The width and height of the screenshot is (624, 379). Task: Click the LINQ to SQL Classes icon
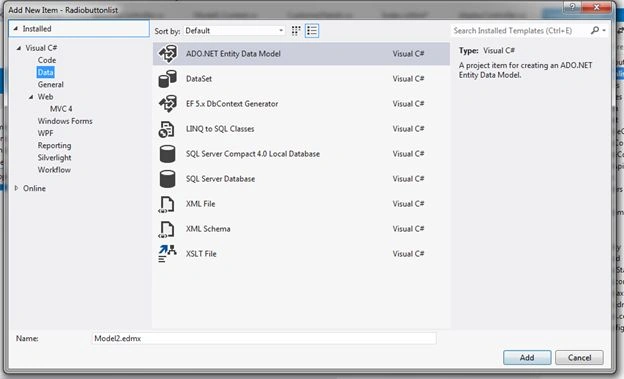[x=166, y=129]
